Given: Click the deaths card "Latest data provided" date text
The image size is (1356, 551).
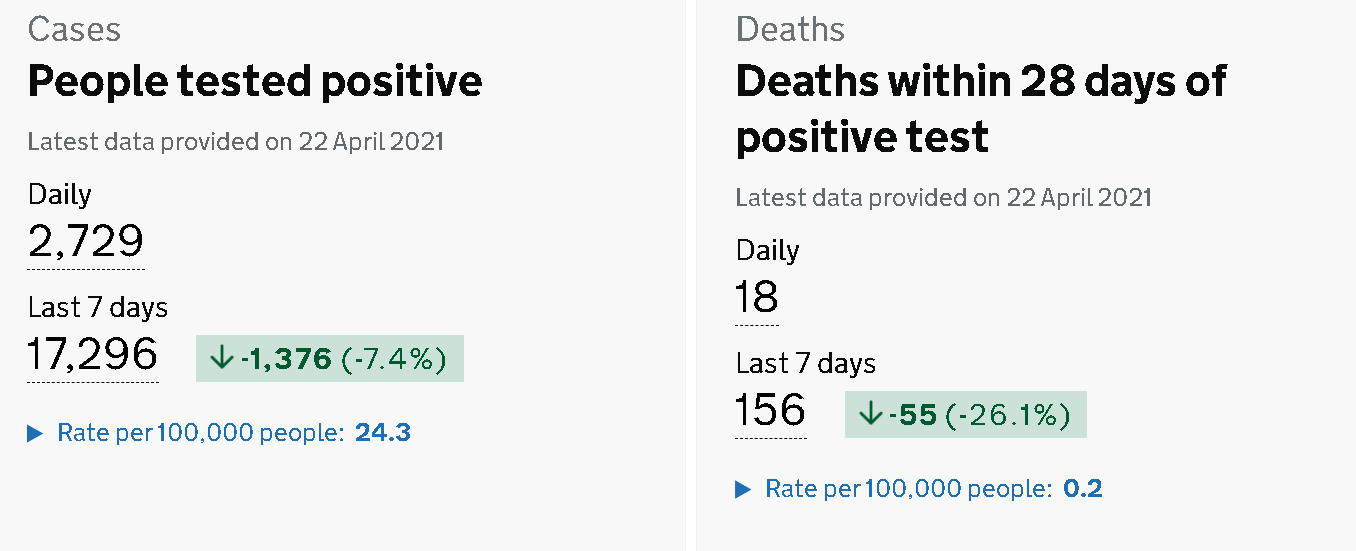Looking at the screenshot, I should click(x=944, y=197).
